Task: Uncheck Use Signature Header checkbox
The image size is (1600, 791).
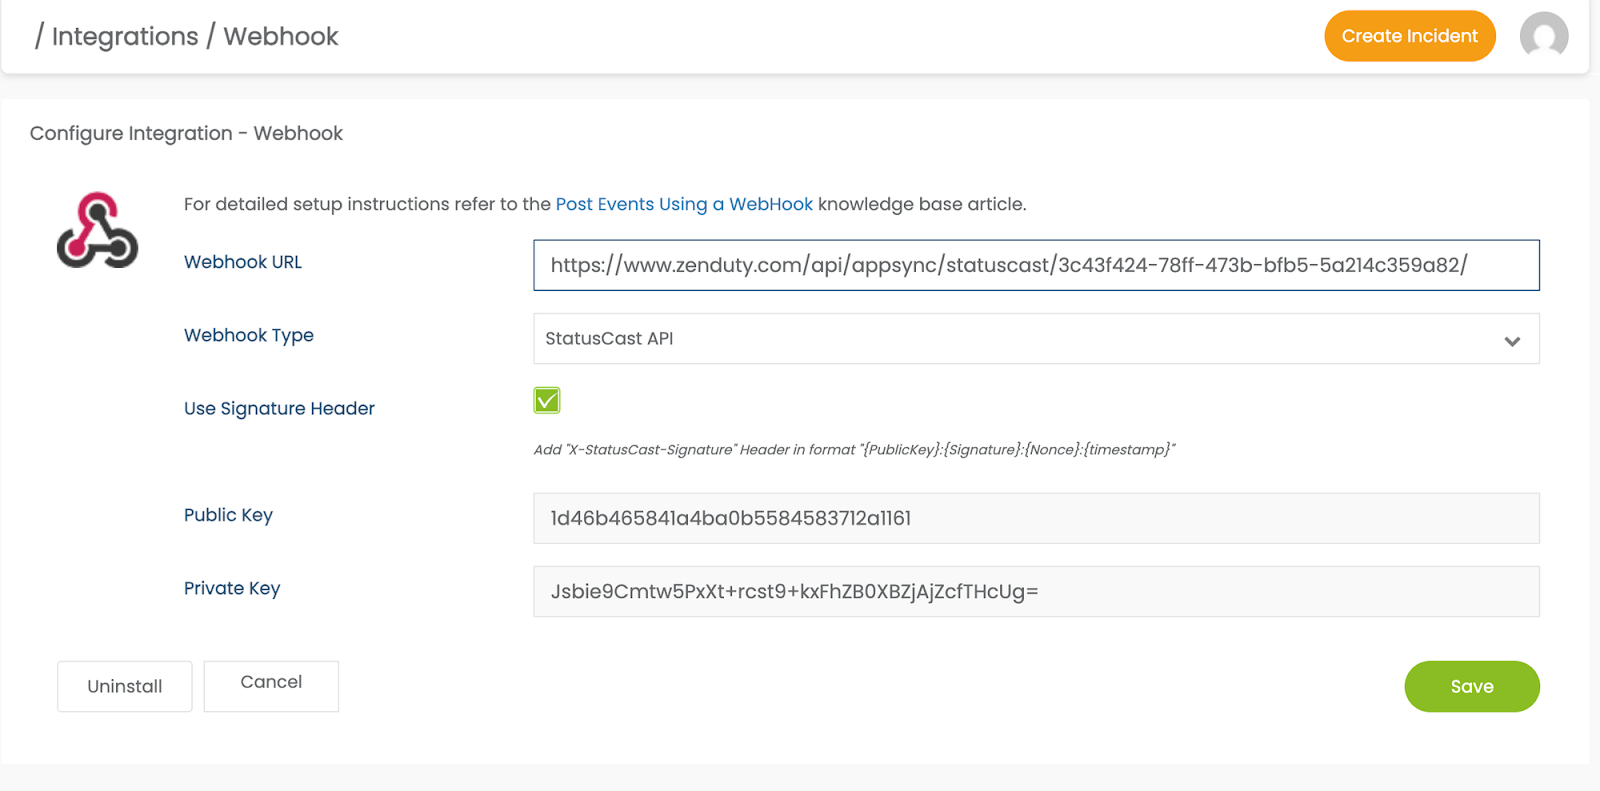Action: pyautogui.click(x=547, y=400)
